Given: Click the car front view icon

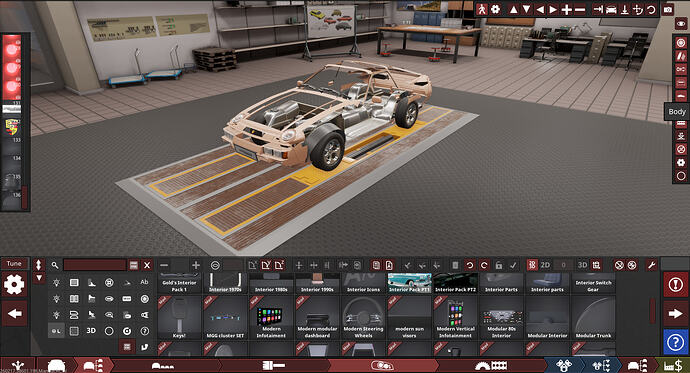Looking at the screenshot, I should [x=611, y=9].
